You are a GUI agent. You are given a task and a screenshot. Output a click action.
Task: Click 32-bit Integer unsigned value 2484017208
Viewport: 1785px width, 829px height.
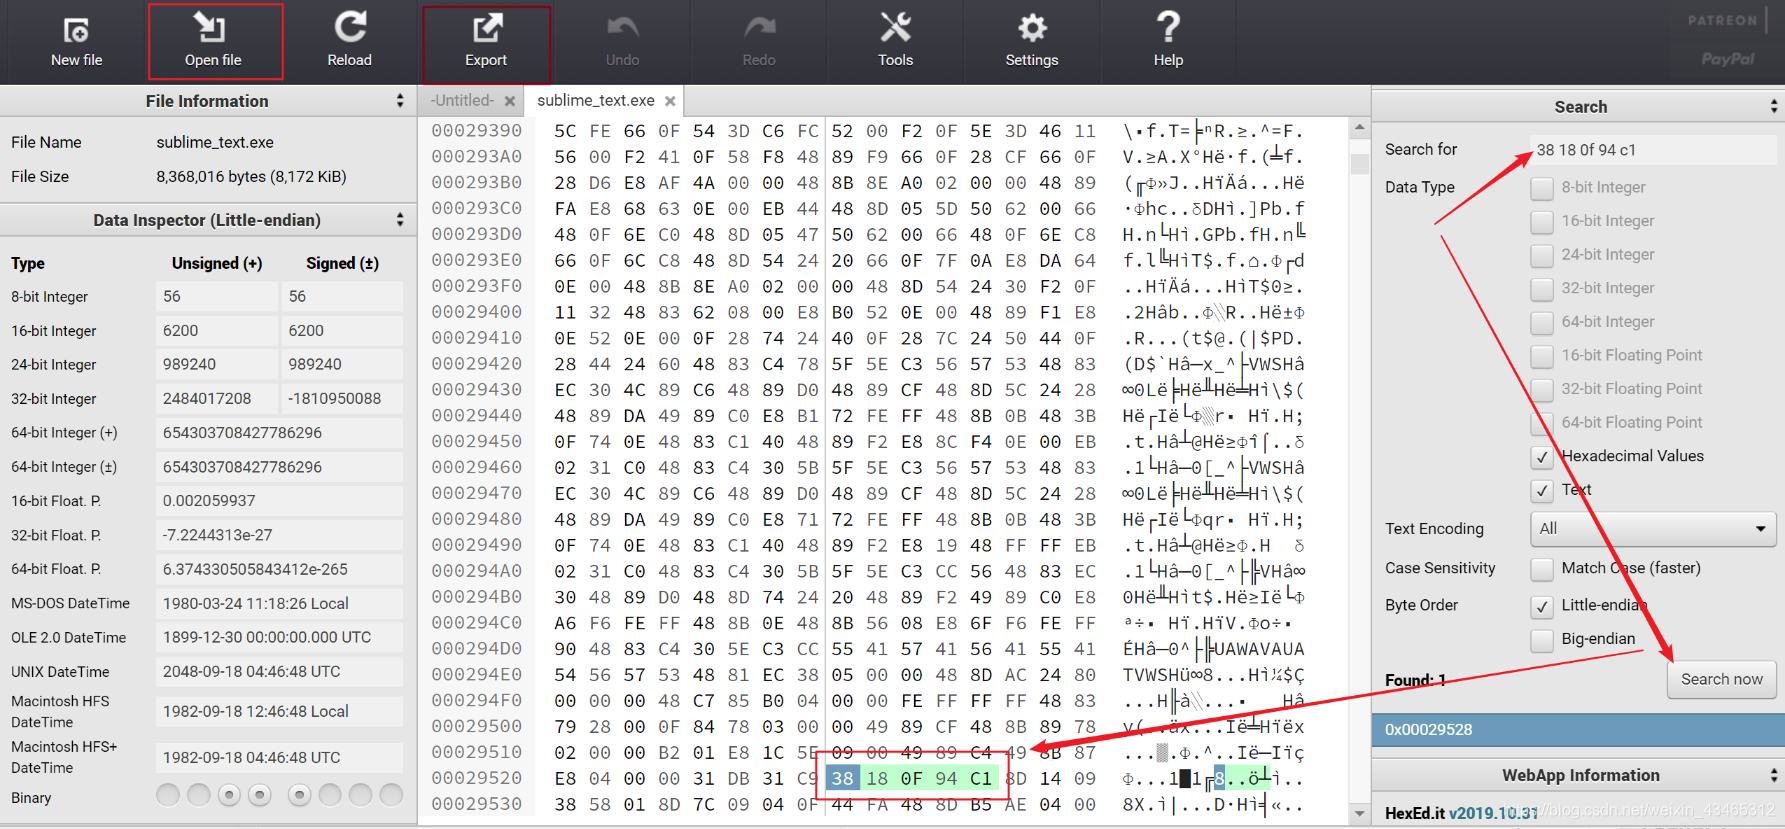(217, 399)
